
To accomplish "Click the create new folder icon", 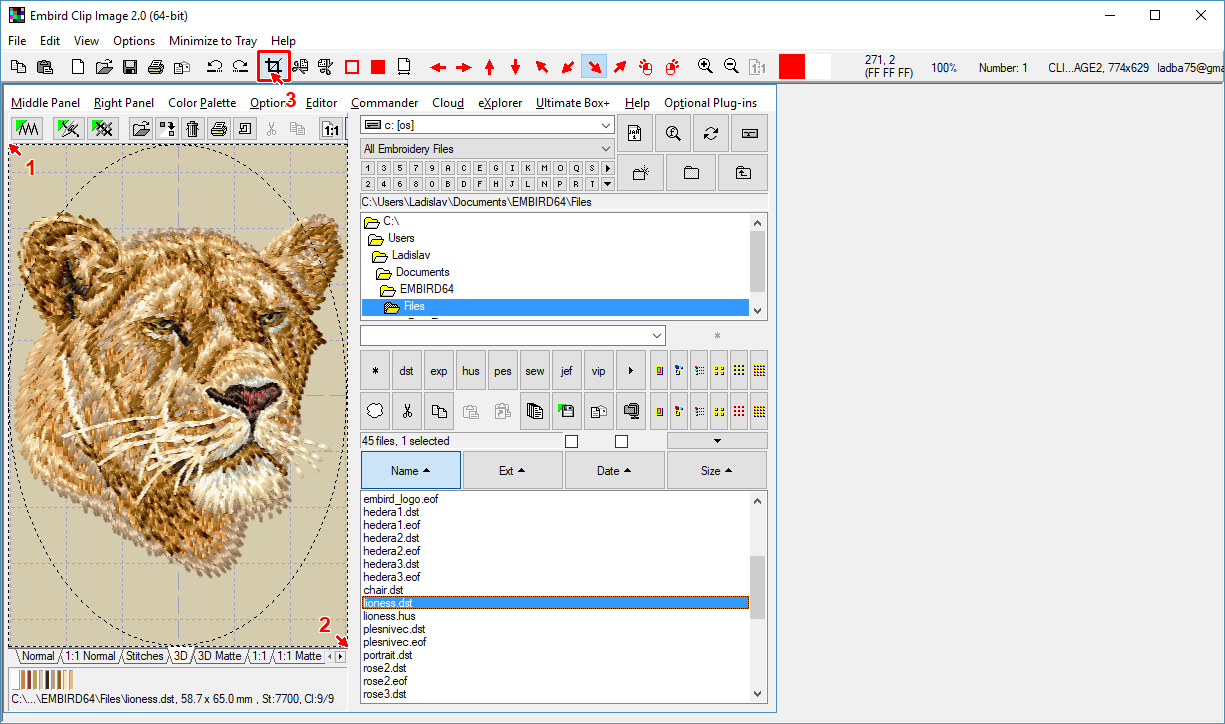I will point(641,173).
